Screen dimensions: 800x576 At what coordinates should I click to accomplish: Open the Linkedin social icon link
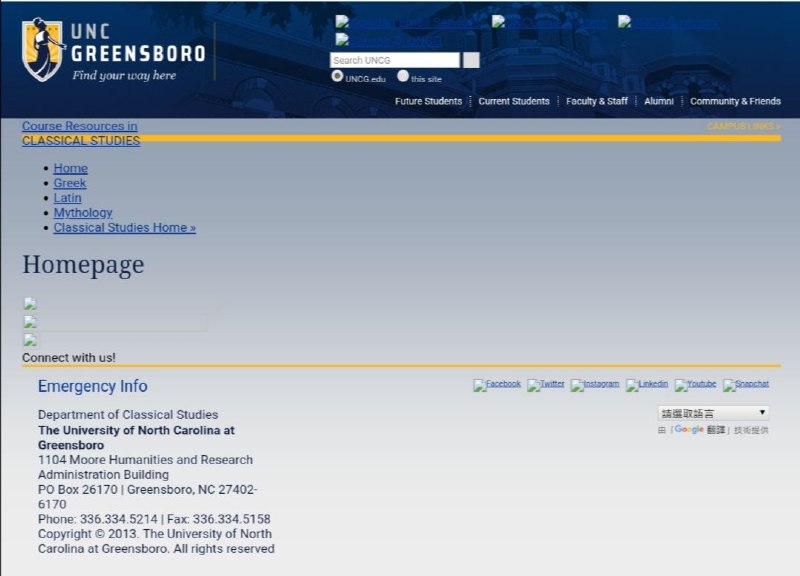(x=647, y=385)
